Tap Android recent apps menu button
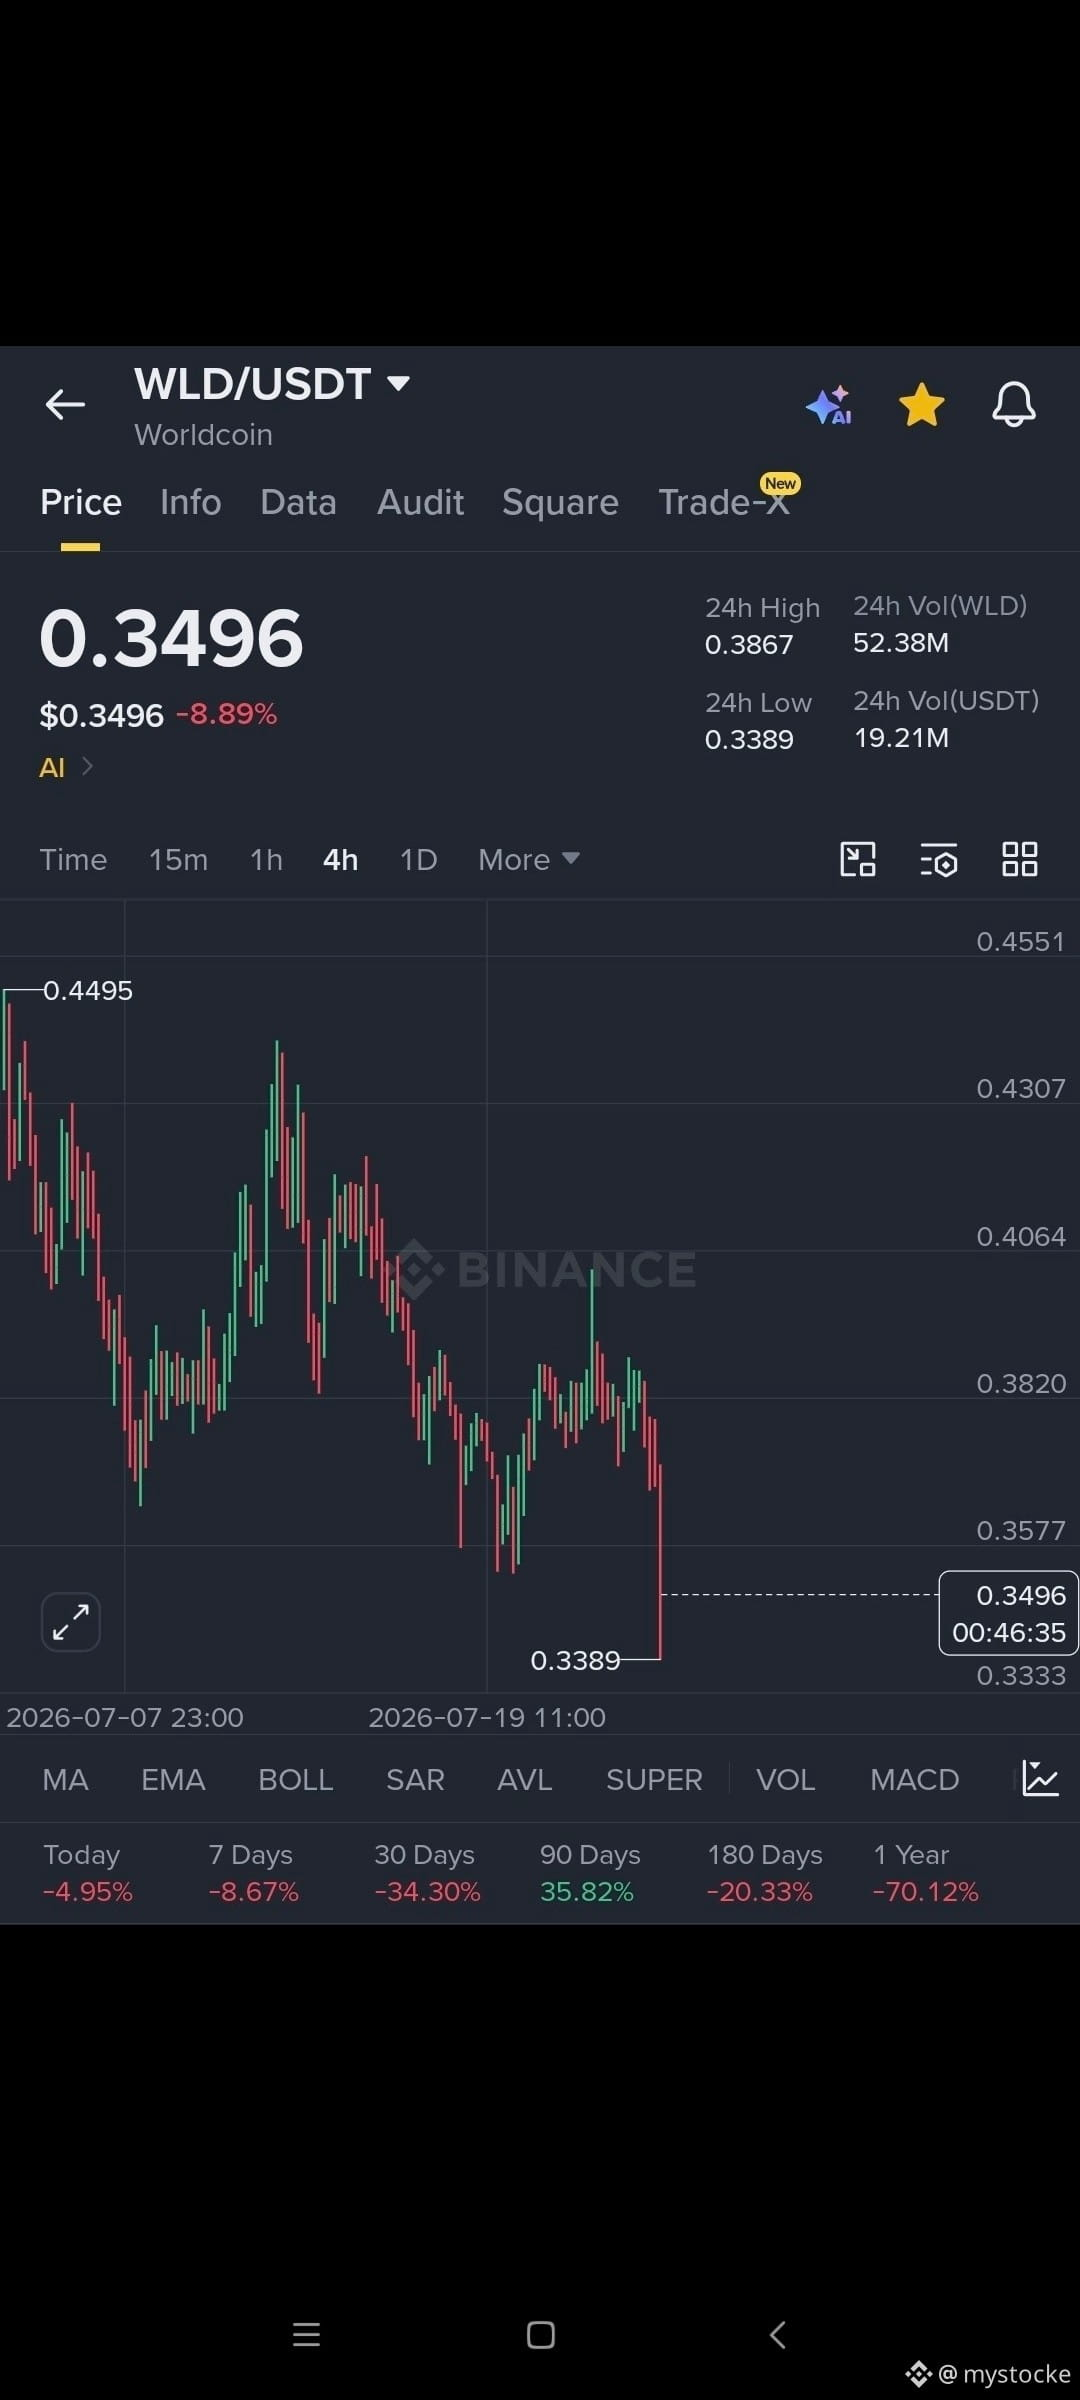This screenshot has height=2400, width=1080. pyautogui.click(x=306, y=2335)
